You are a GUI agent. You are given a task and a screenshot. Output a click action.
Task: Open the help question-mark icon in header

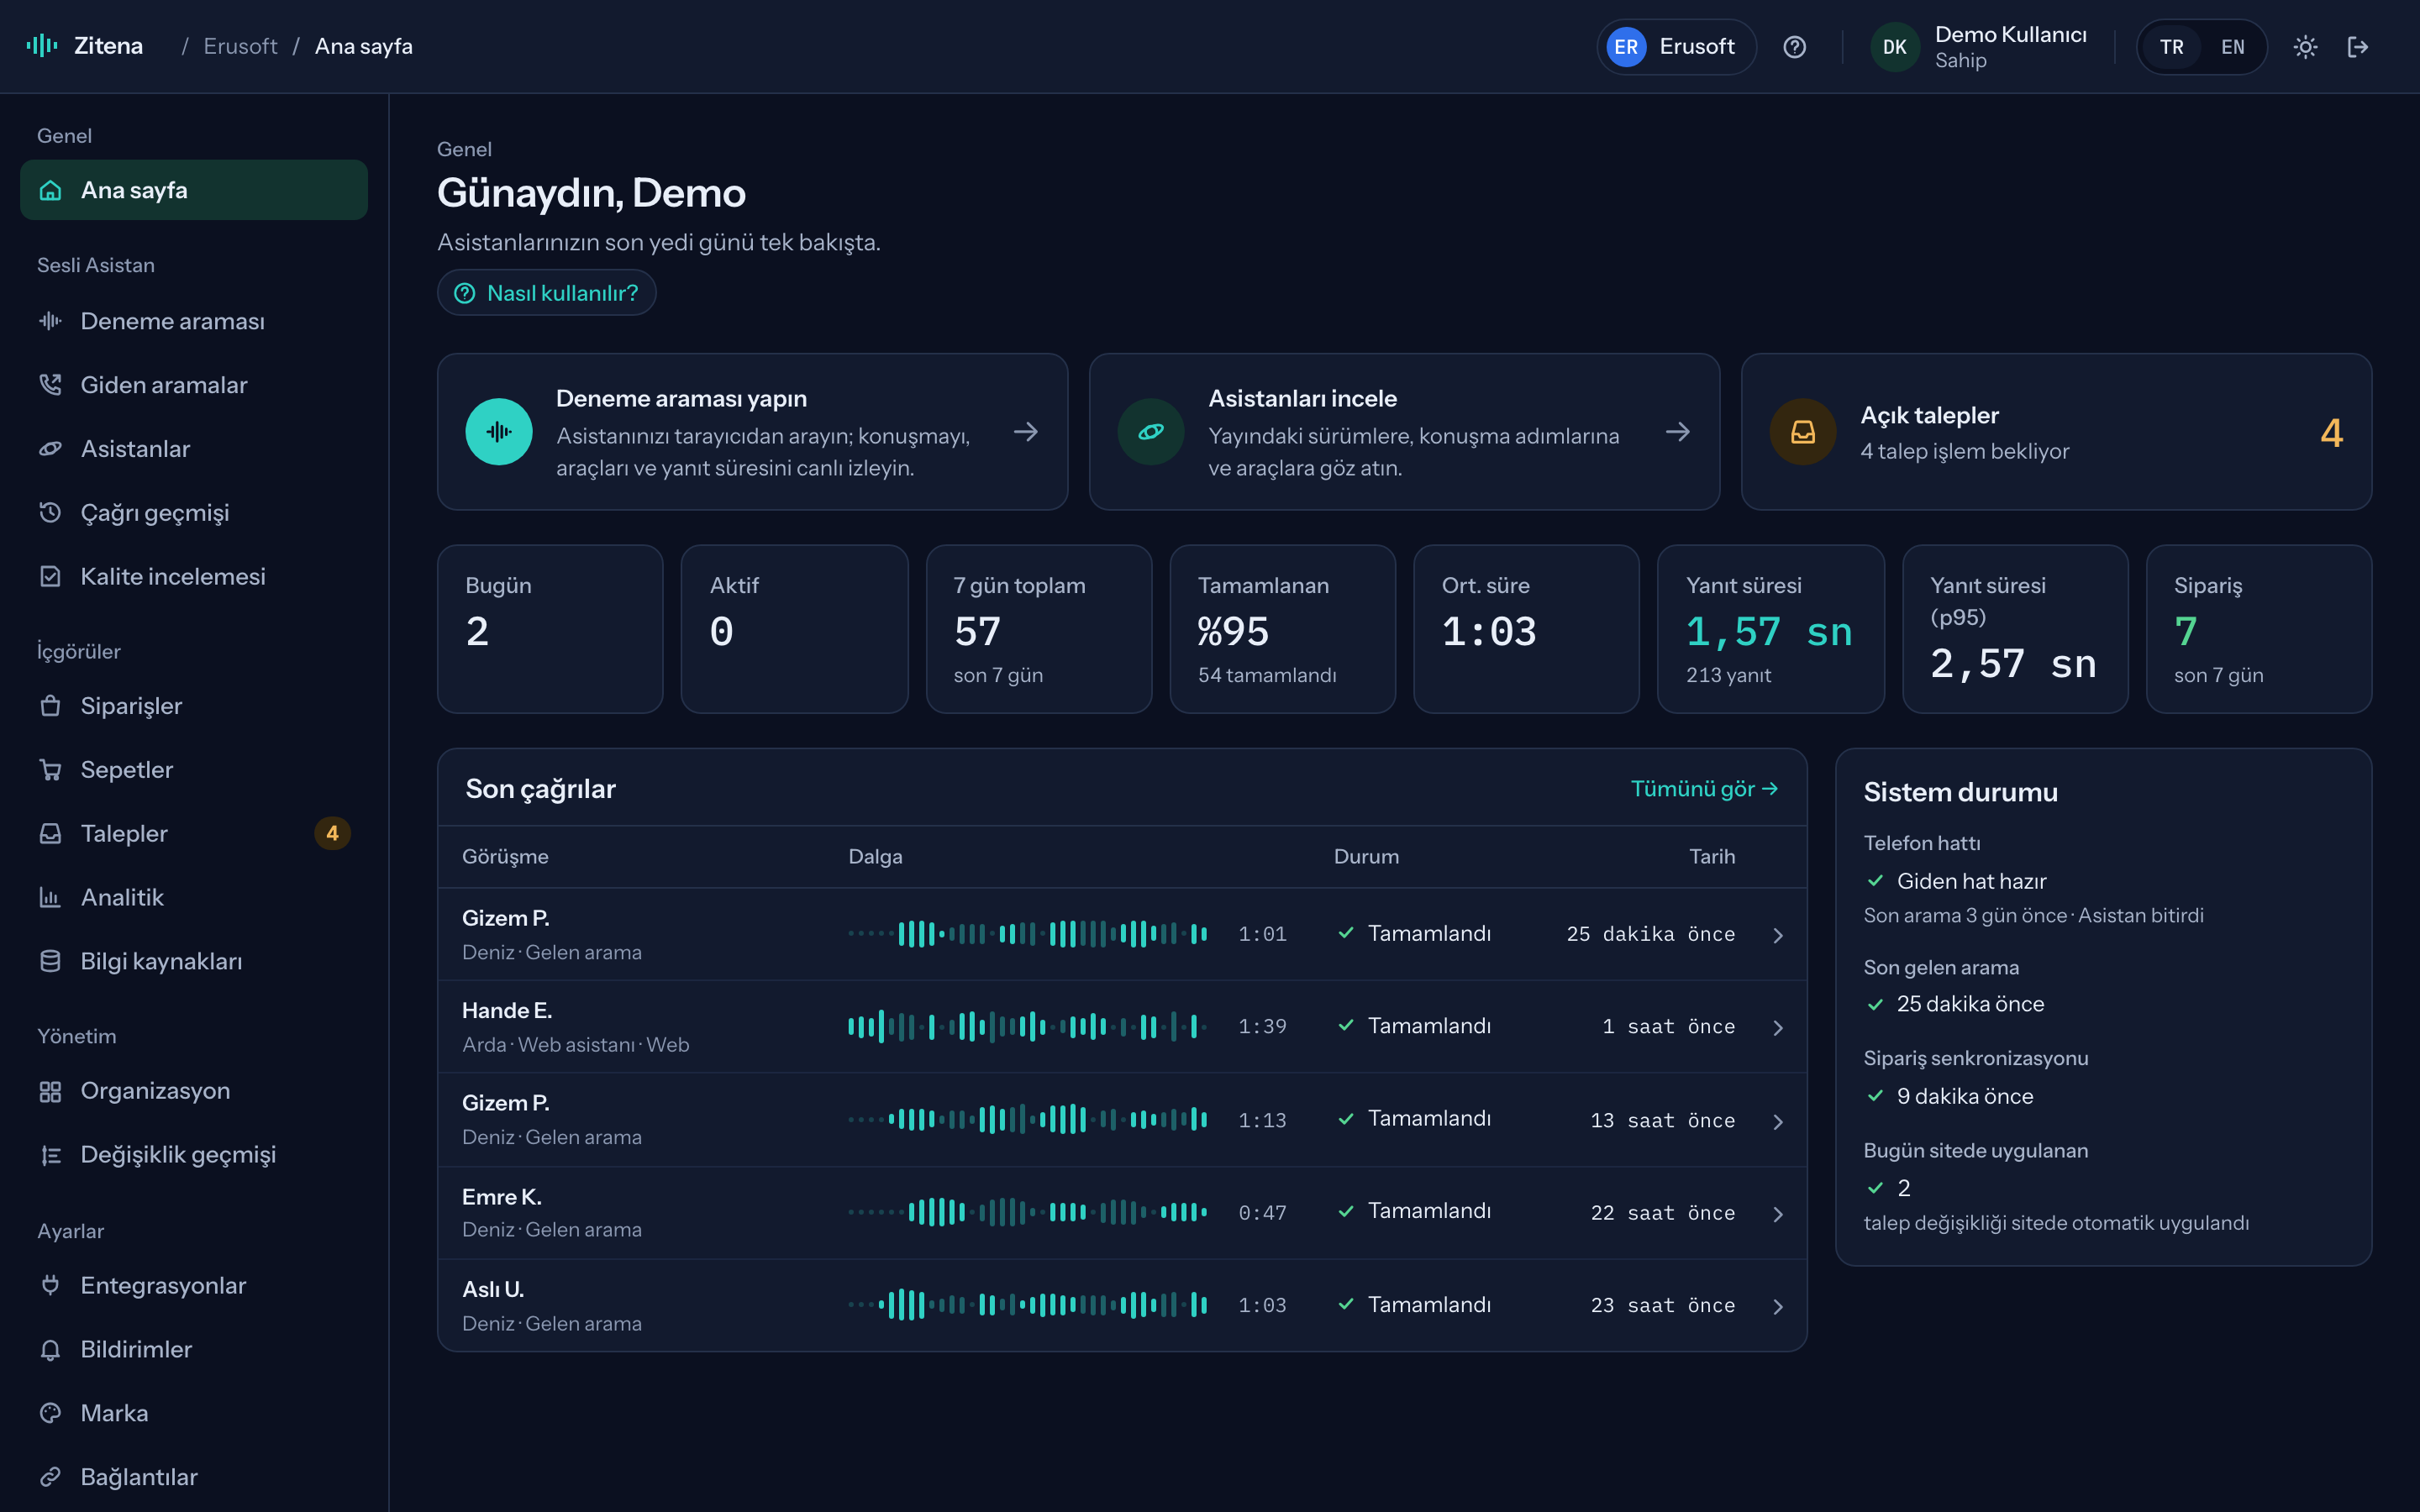[x=1794, y=47]
